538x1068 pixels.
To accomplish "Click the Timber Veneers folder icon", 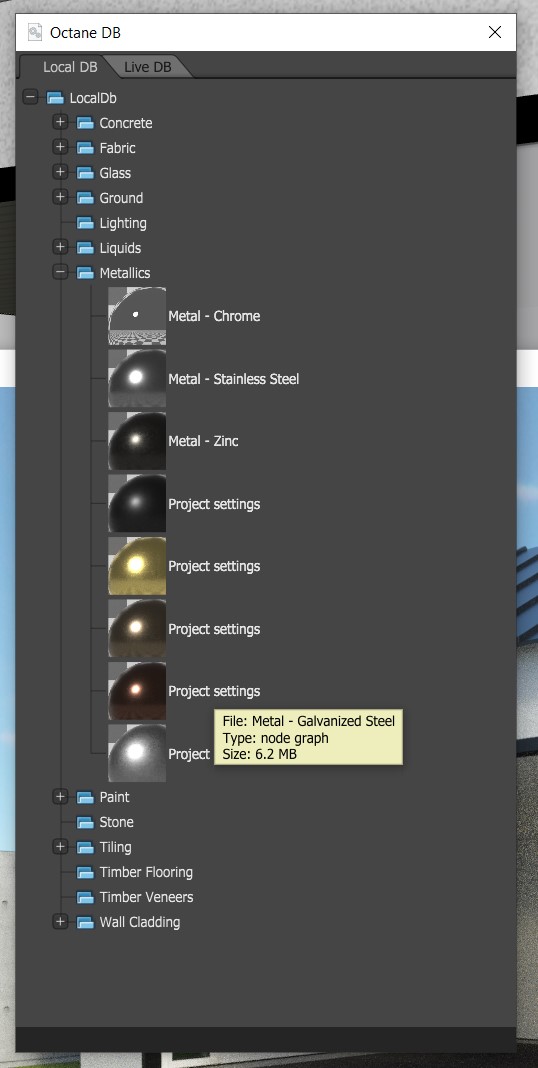I will [x=85, y=897].
